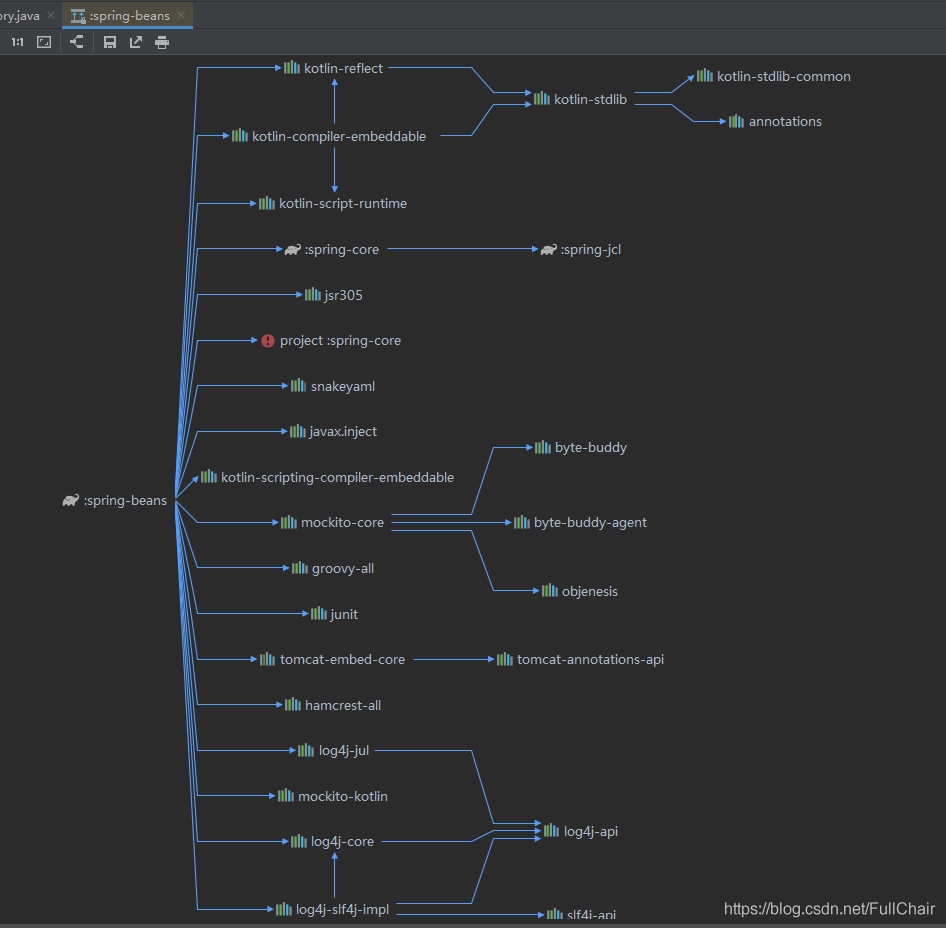The image size is (946, 928).
Task: Select the mockito-core dependency node
Action: [332, 523]
